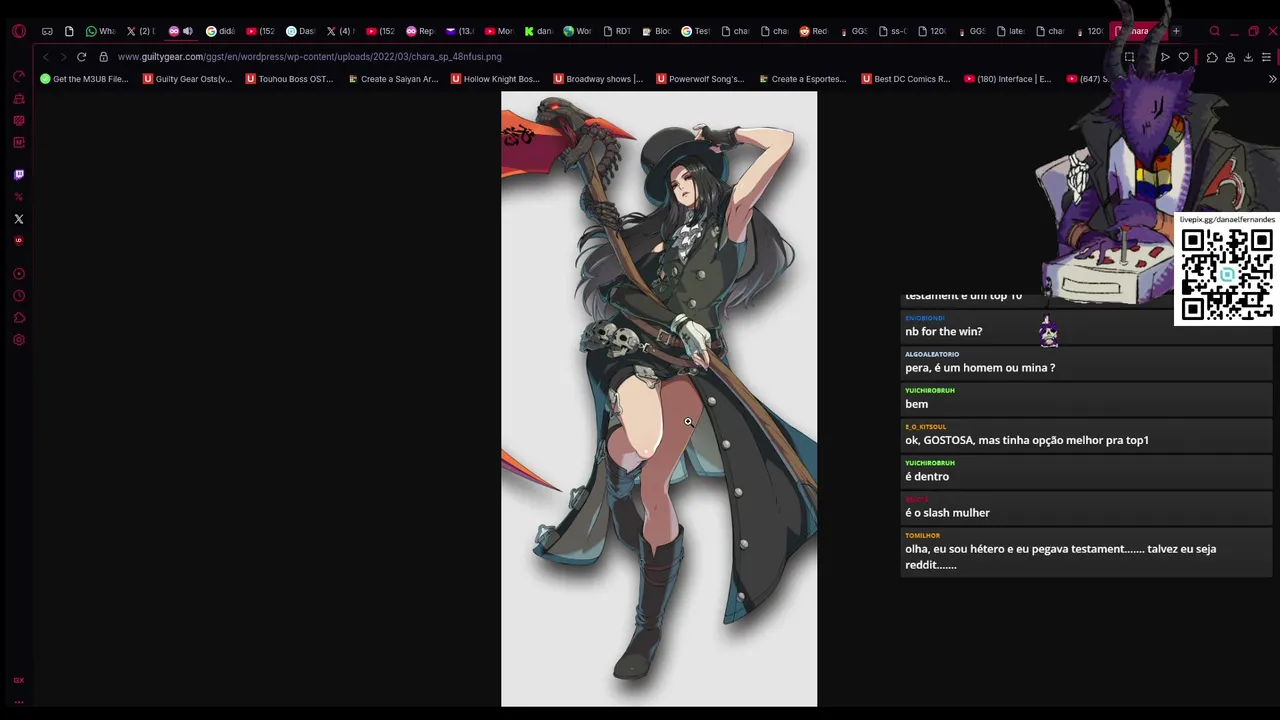Go forward to next page
1280x720 pixels.
[x=63, y=57]
